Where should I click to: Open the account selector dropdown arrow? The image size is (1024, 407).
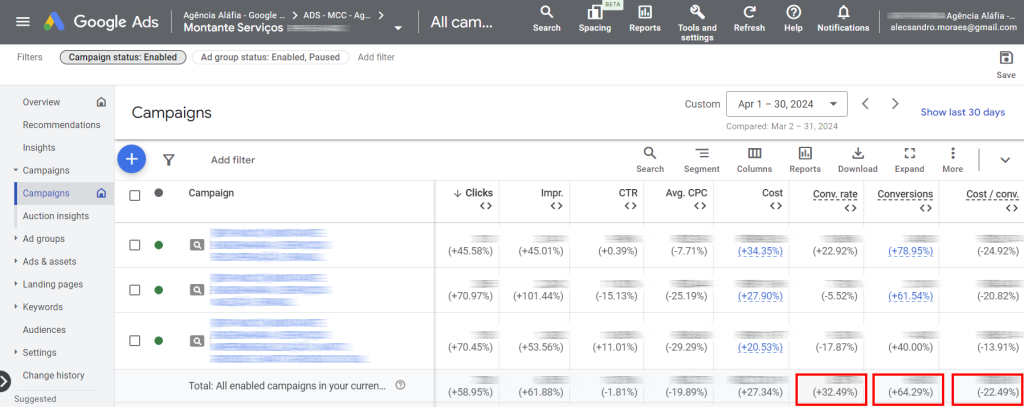point(398,28)
